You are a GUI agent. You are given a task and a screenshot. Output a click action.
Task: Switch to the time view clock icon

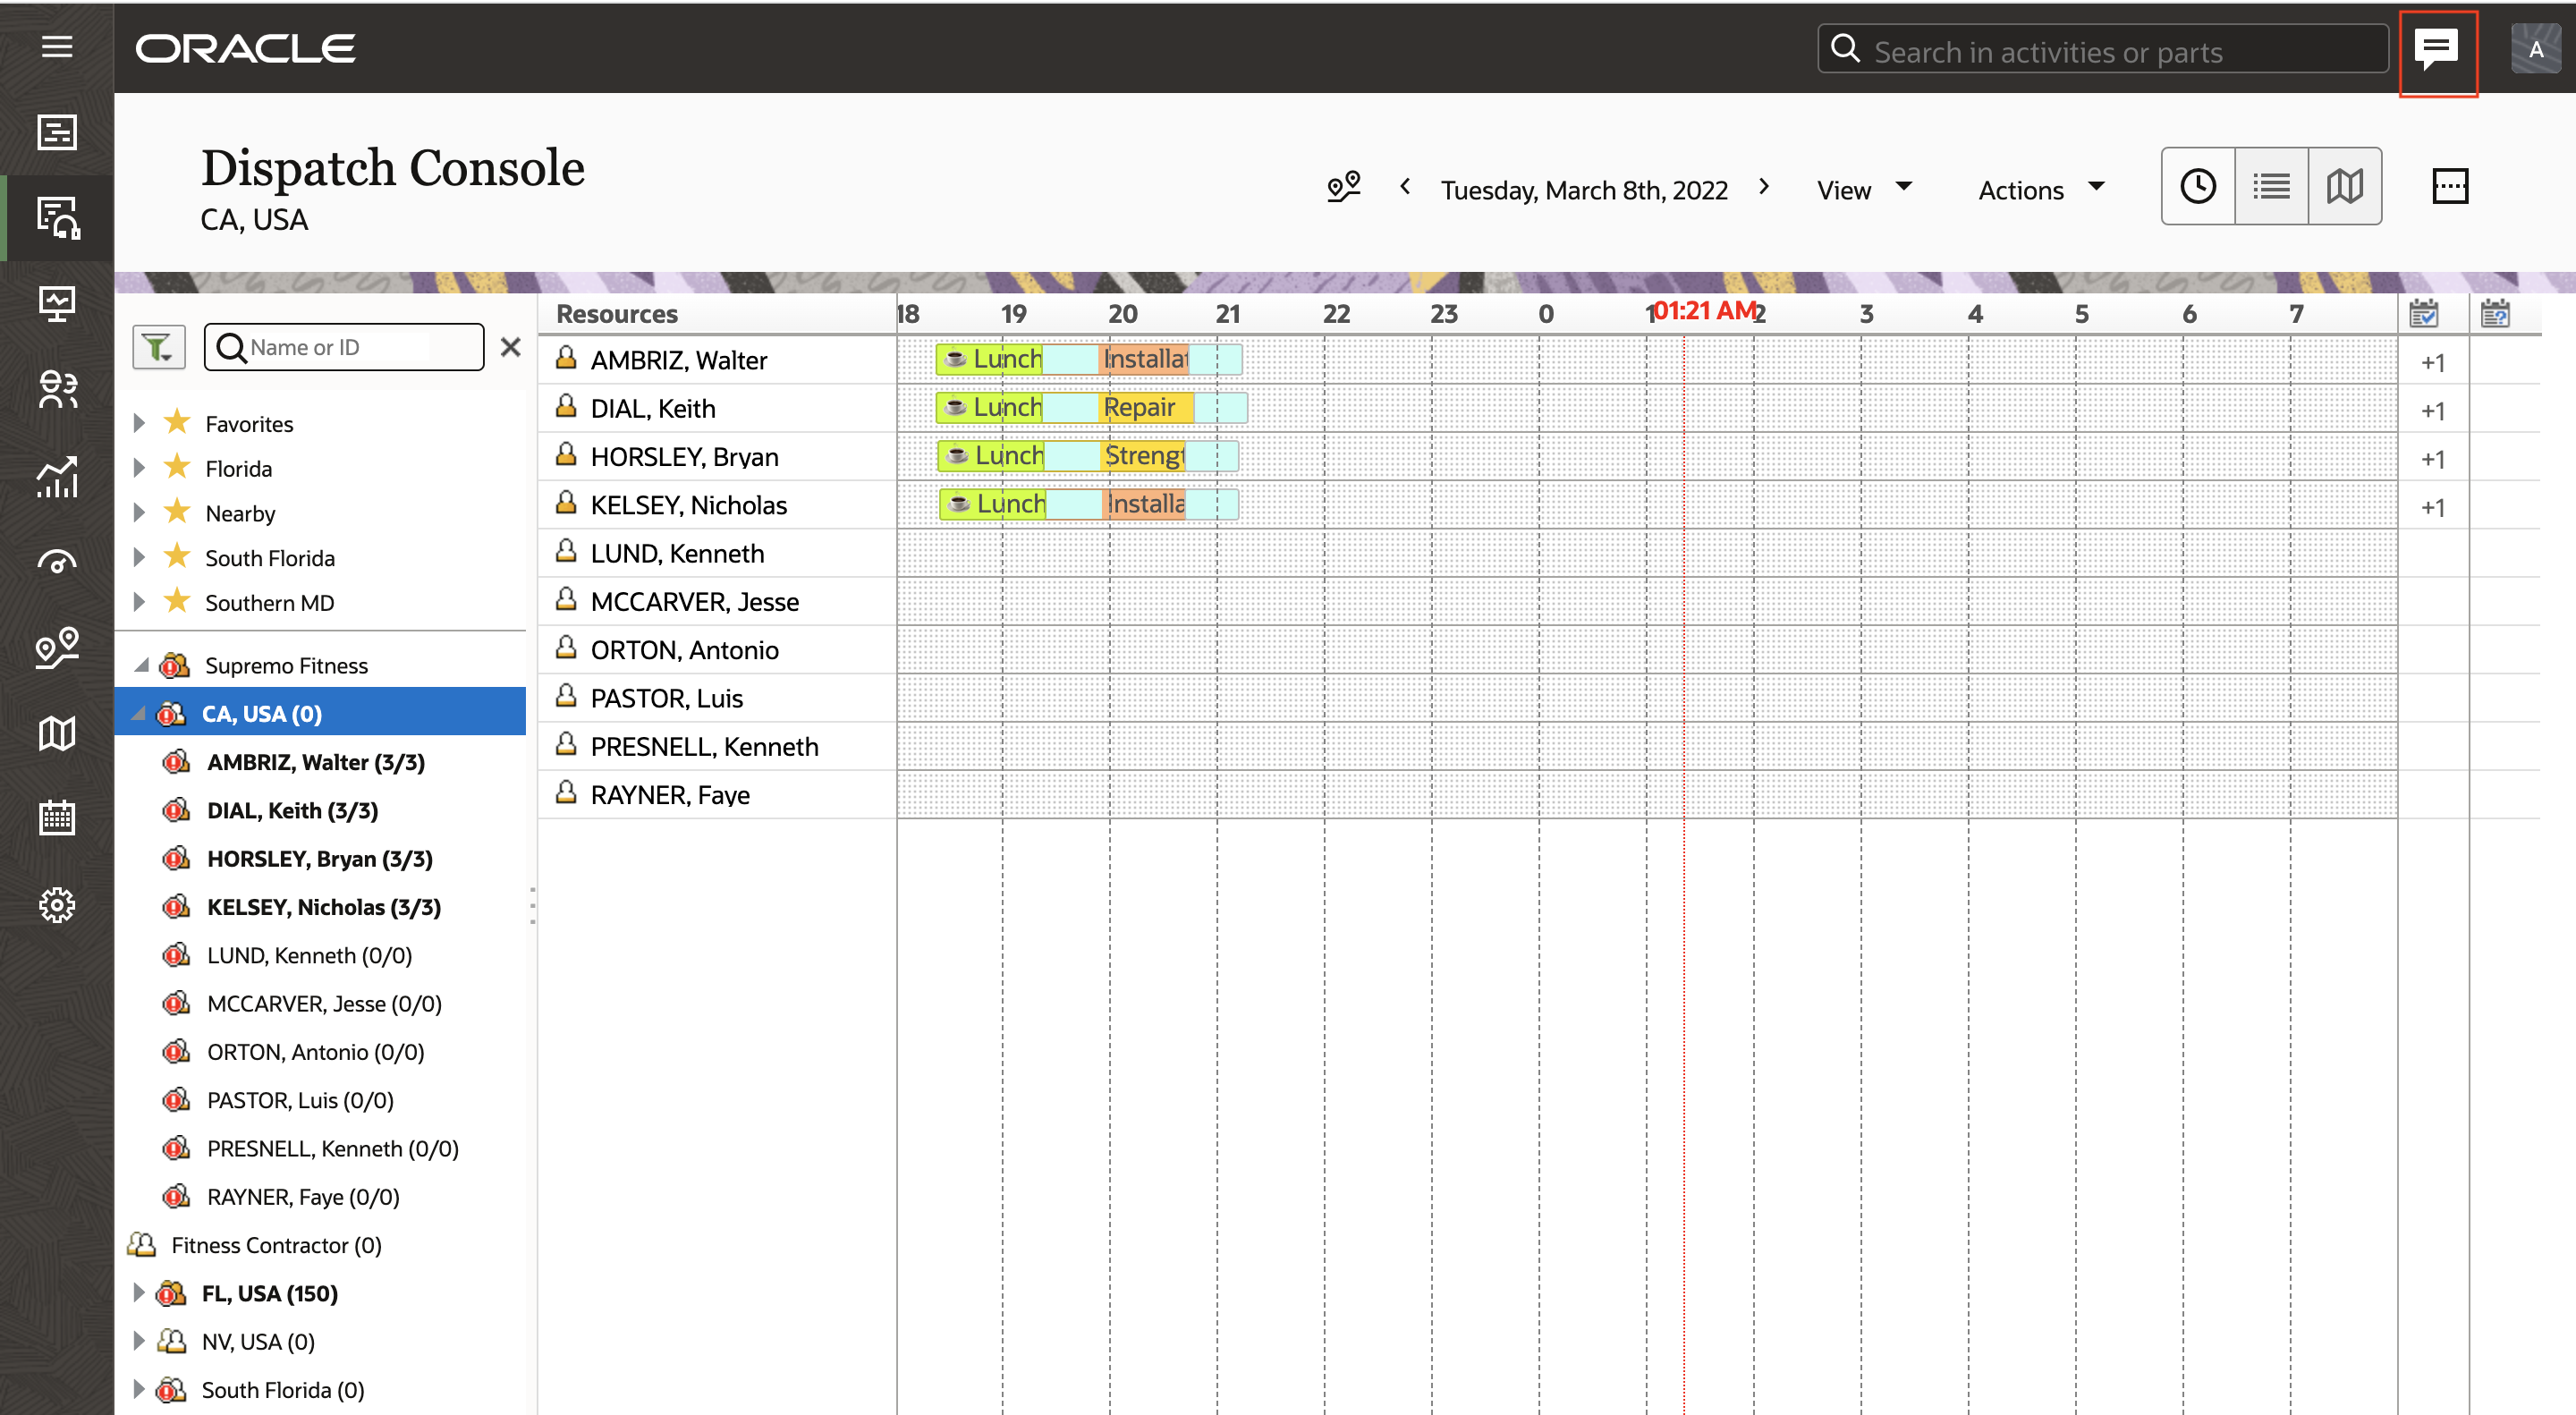2197,186
